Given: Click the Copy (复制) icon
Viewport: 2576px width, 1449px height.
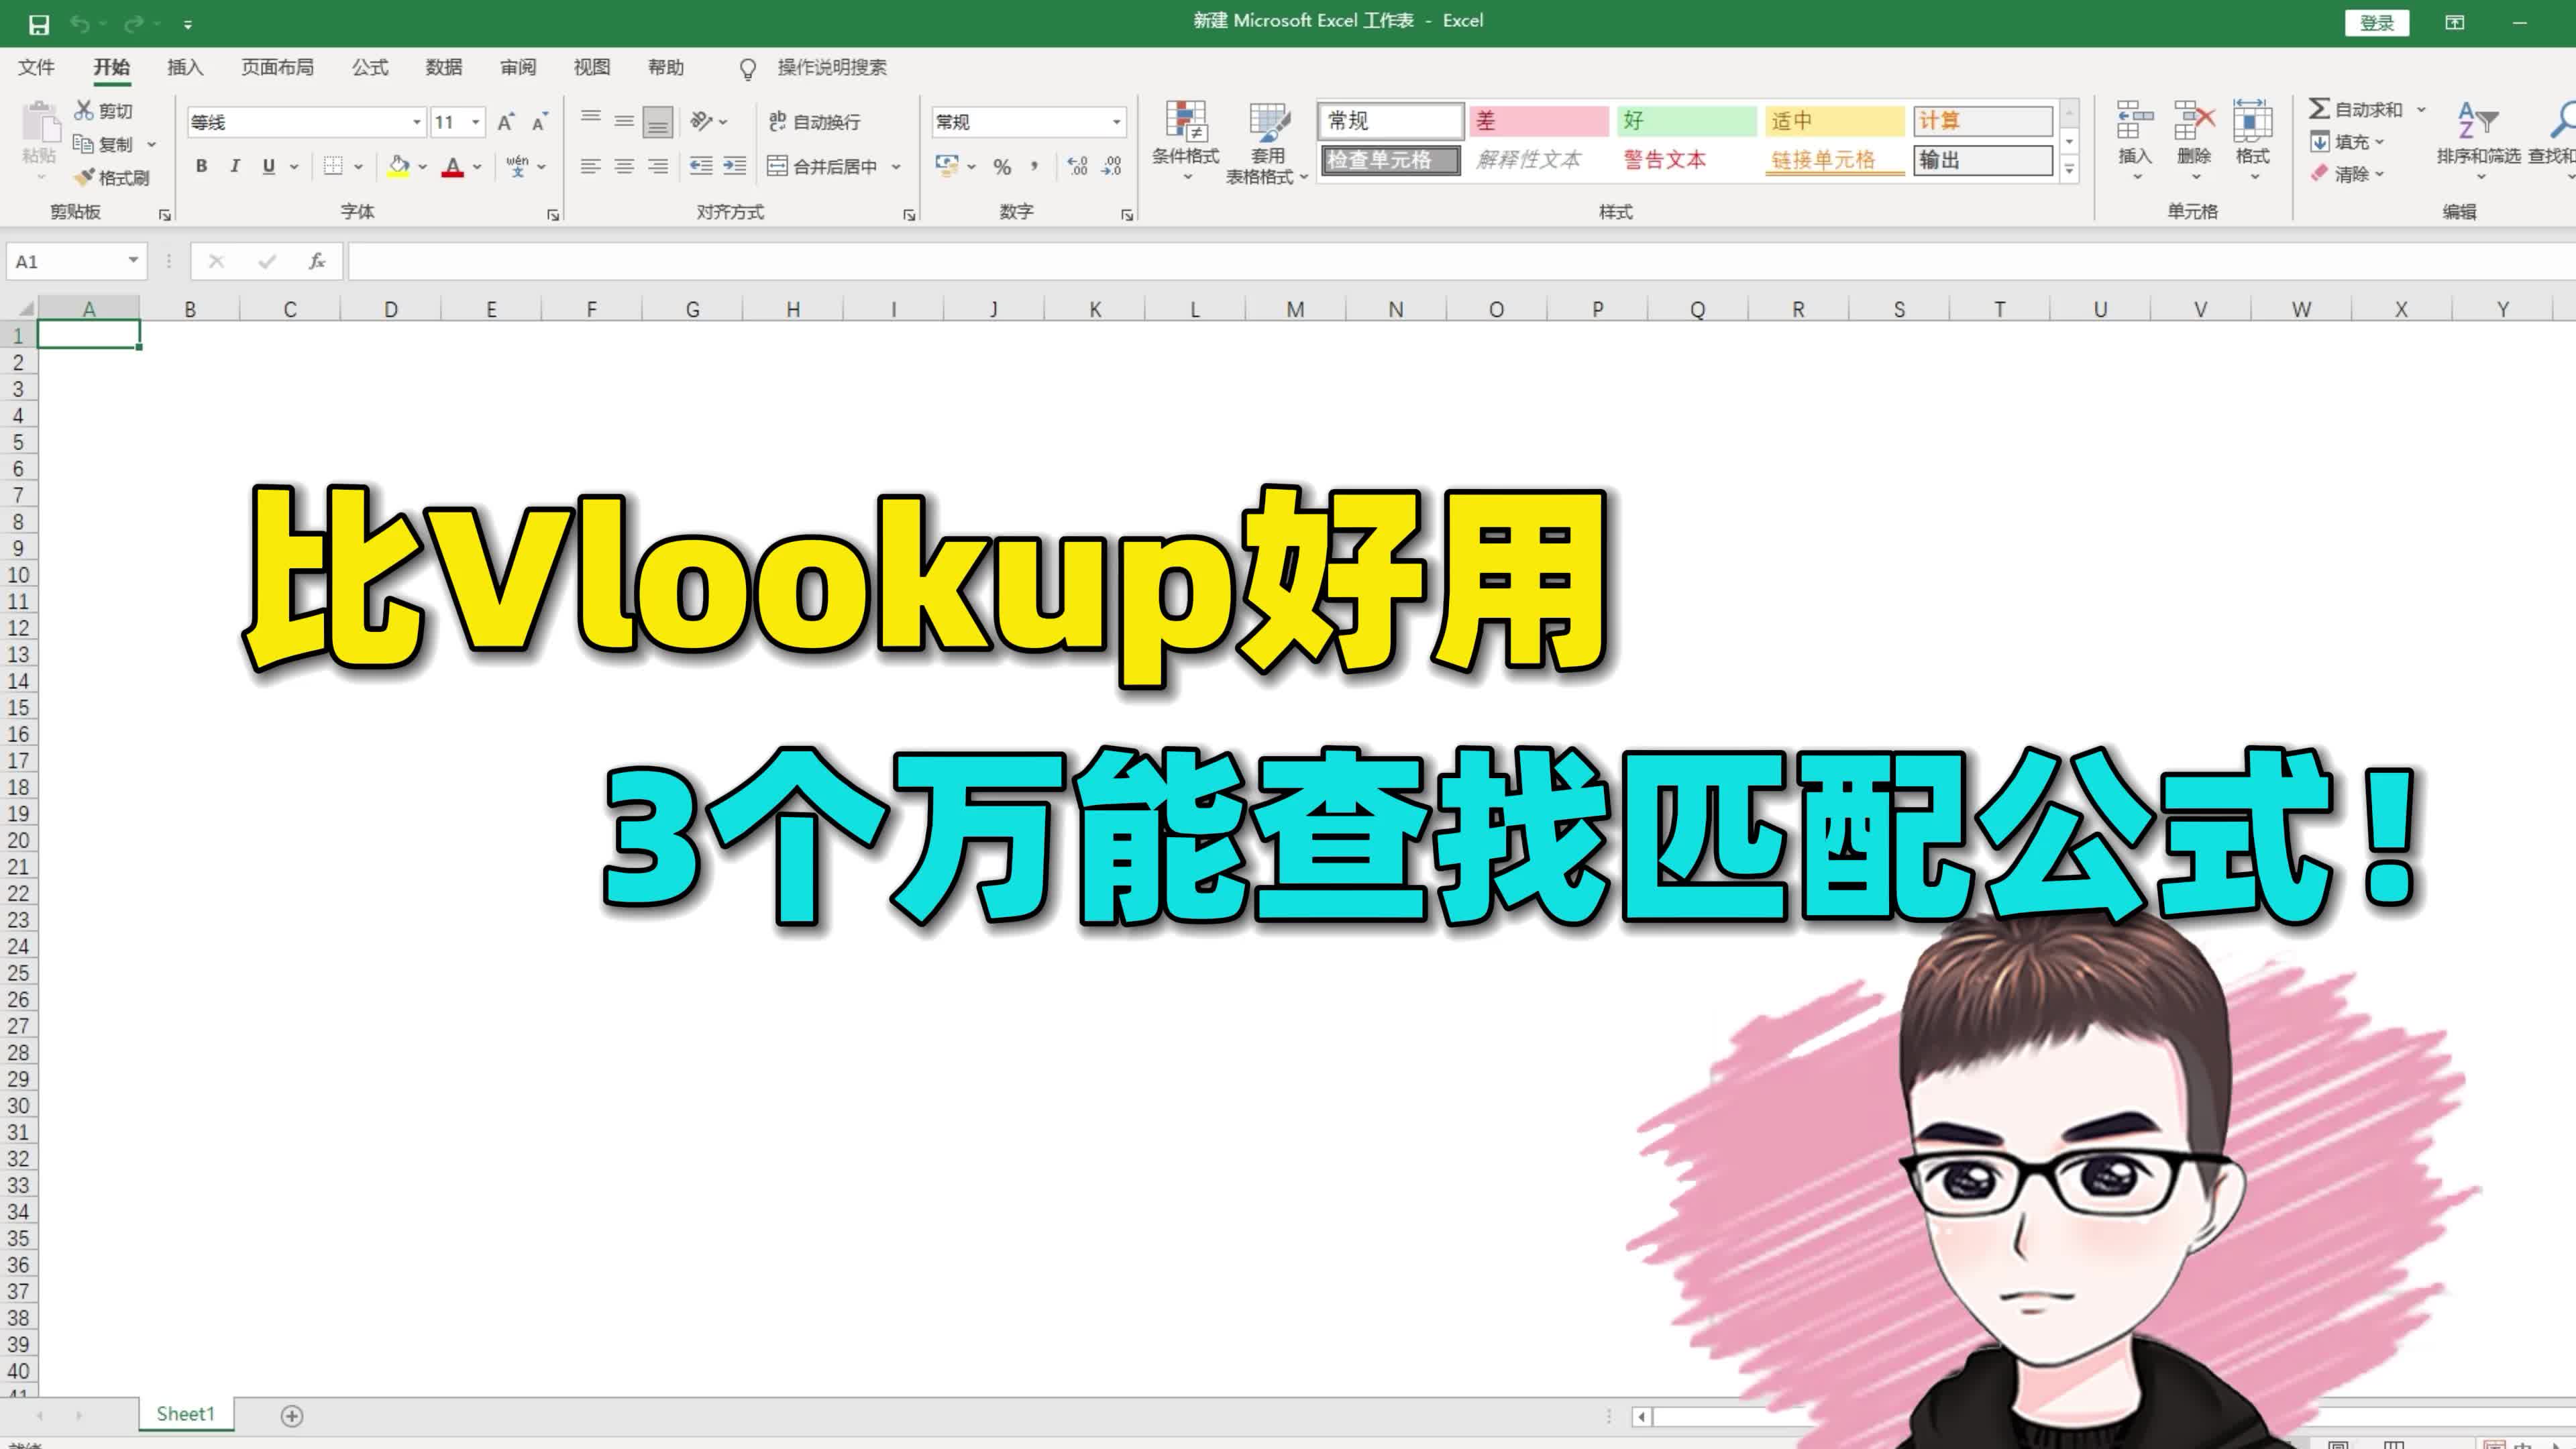Looking at the screenshot, I should [83, 144].
